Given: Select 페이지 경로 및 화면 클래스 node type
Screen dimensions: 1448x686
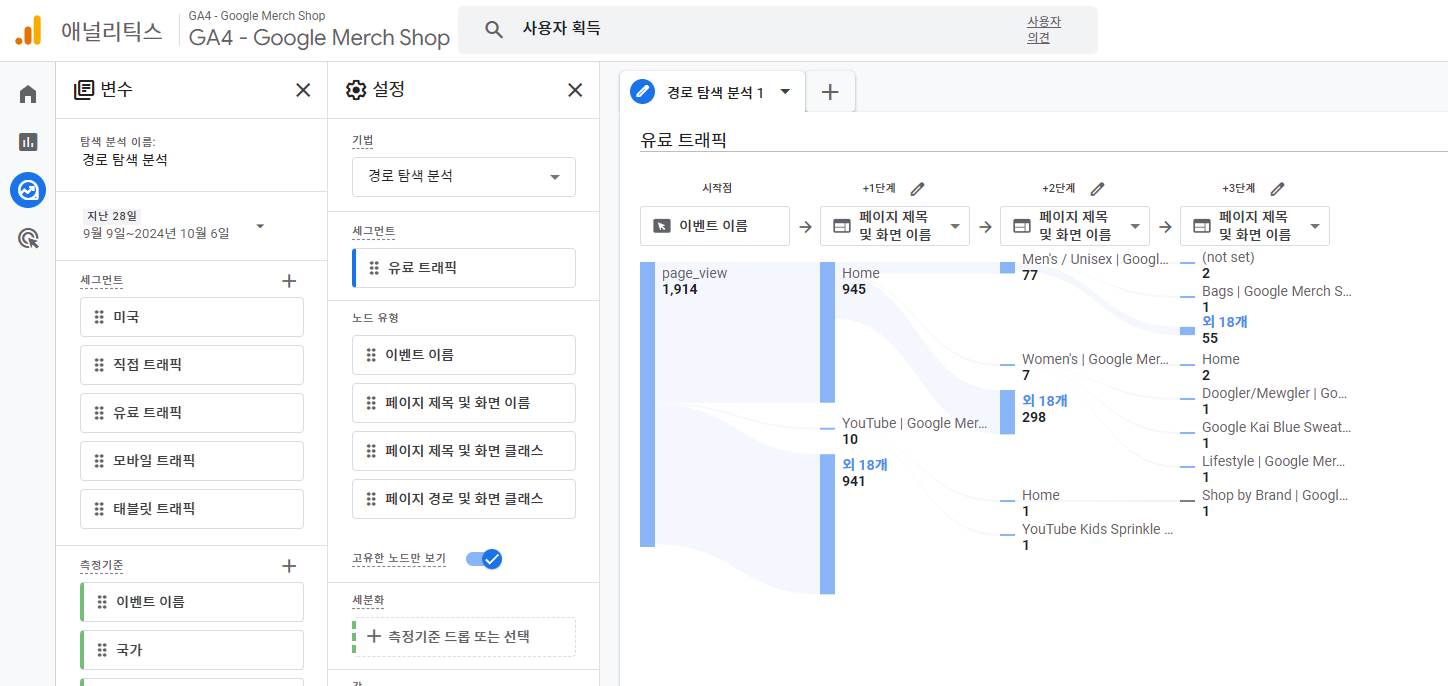Looking at the screenshot, I should 464,499.
